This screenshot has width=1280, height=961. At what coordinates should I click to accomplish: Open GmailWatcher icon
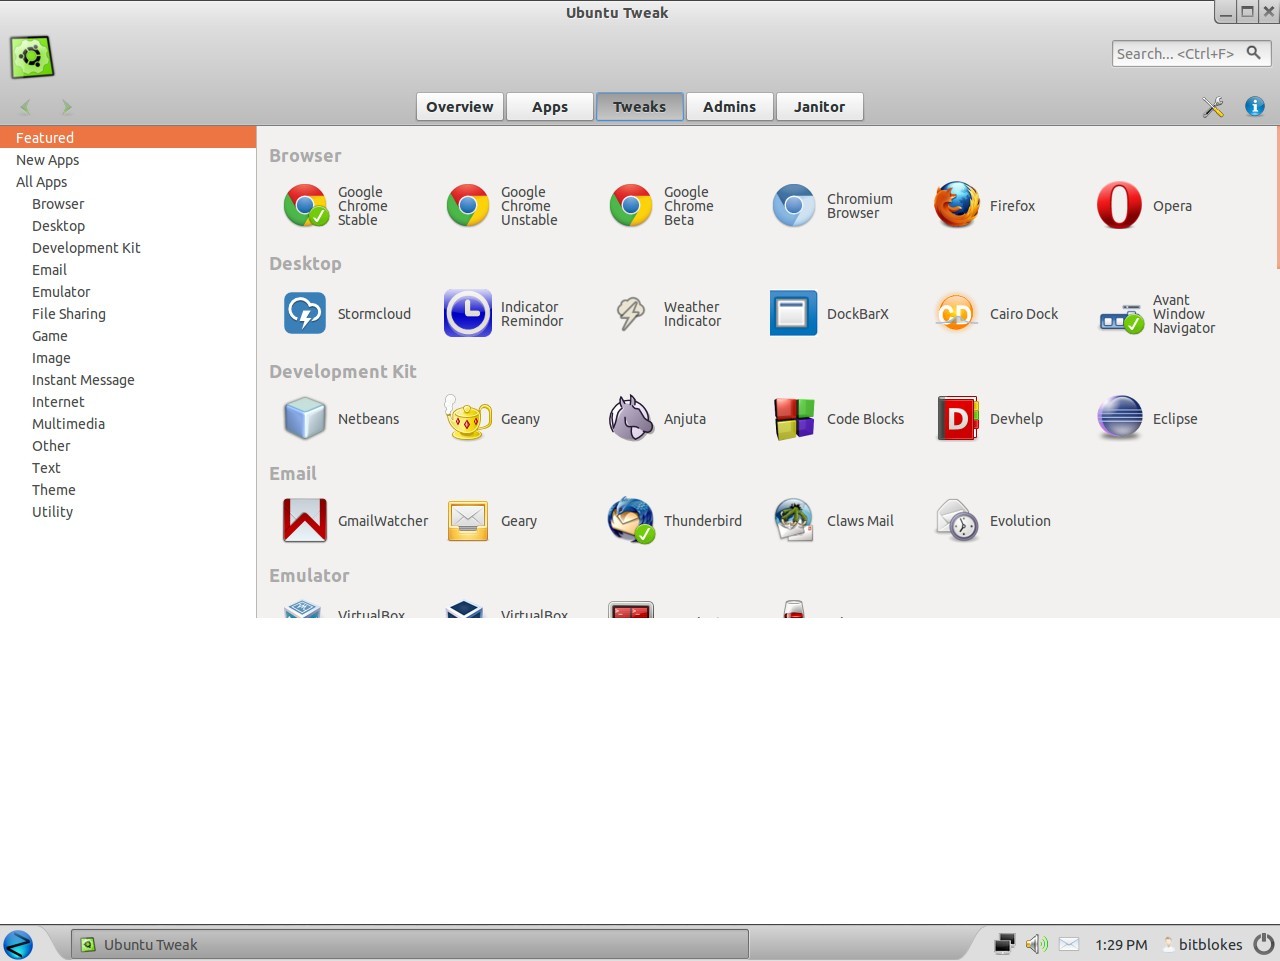[305, 521]
